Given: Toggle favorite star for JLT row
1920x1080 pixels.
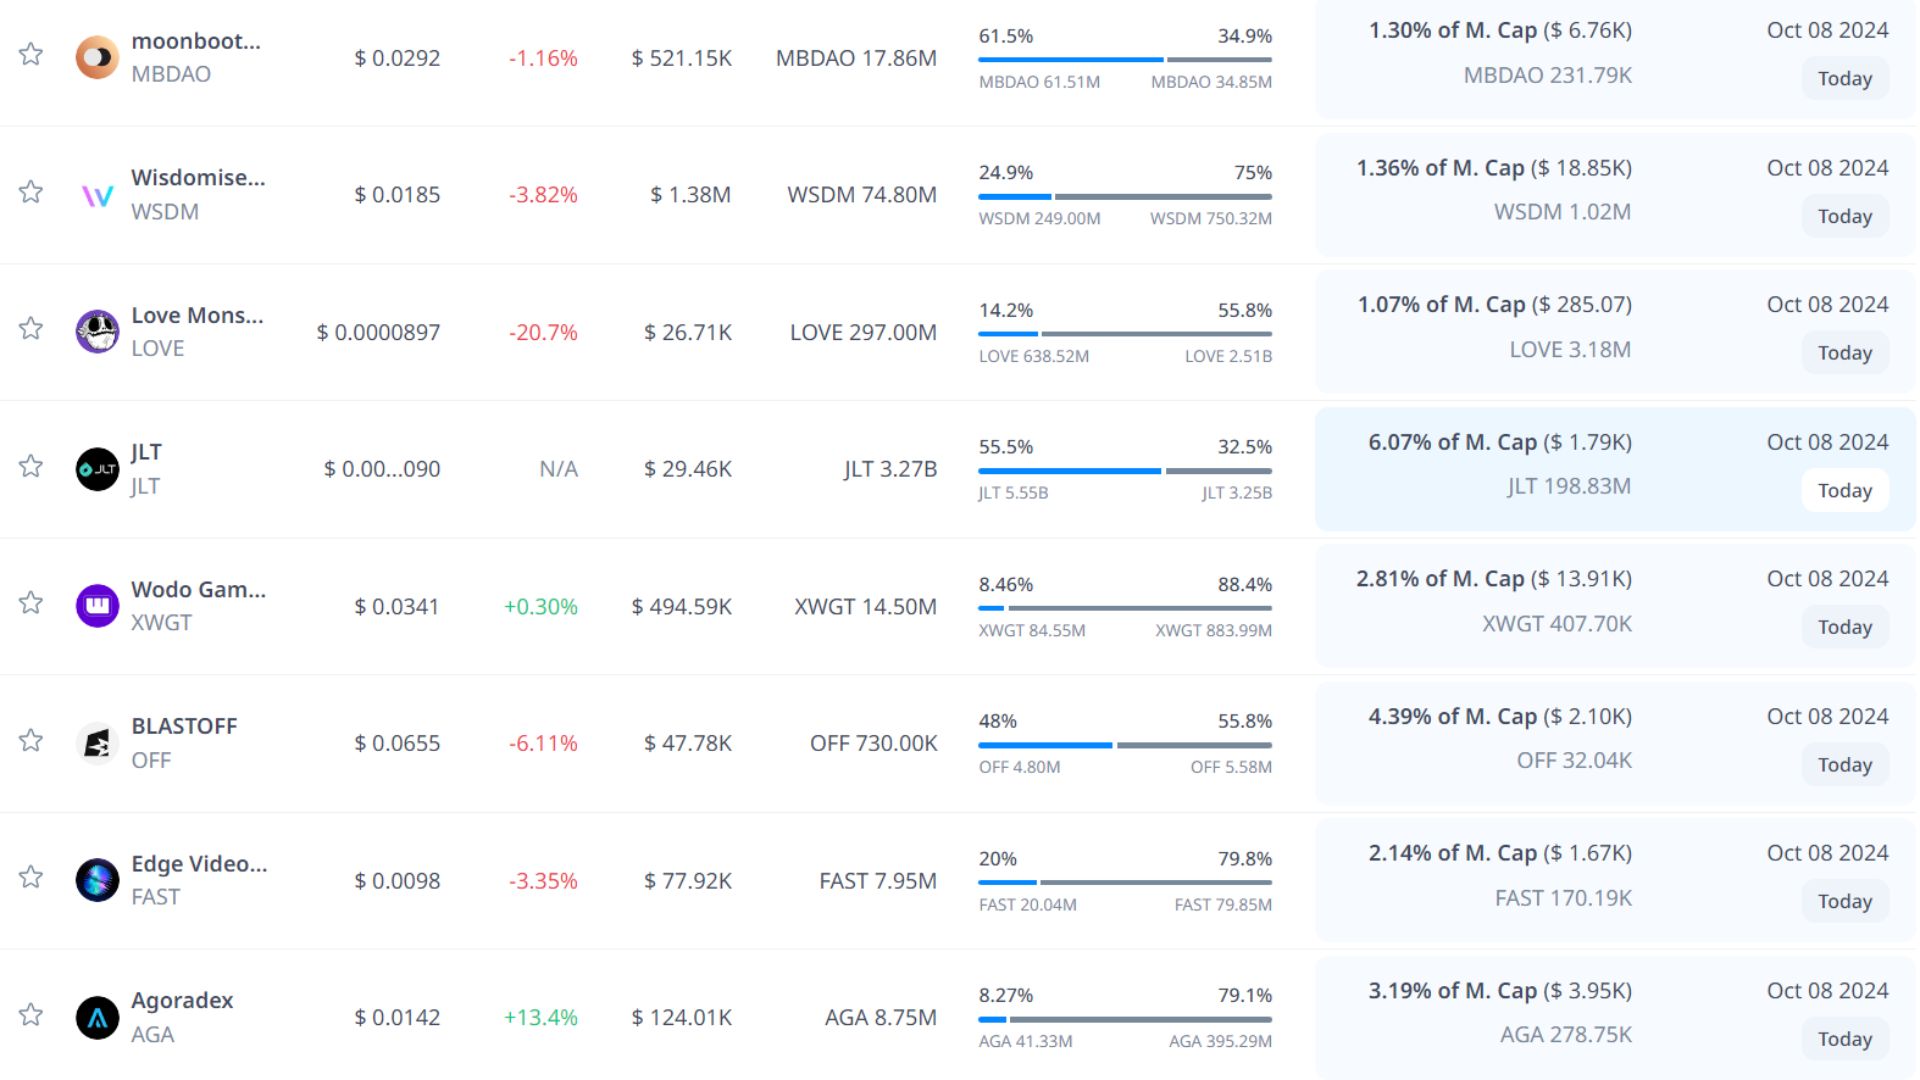Looking at the screenshot, I should [31, 466].
